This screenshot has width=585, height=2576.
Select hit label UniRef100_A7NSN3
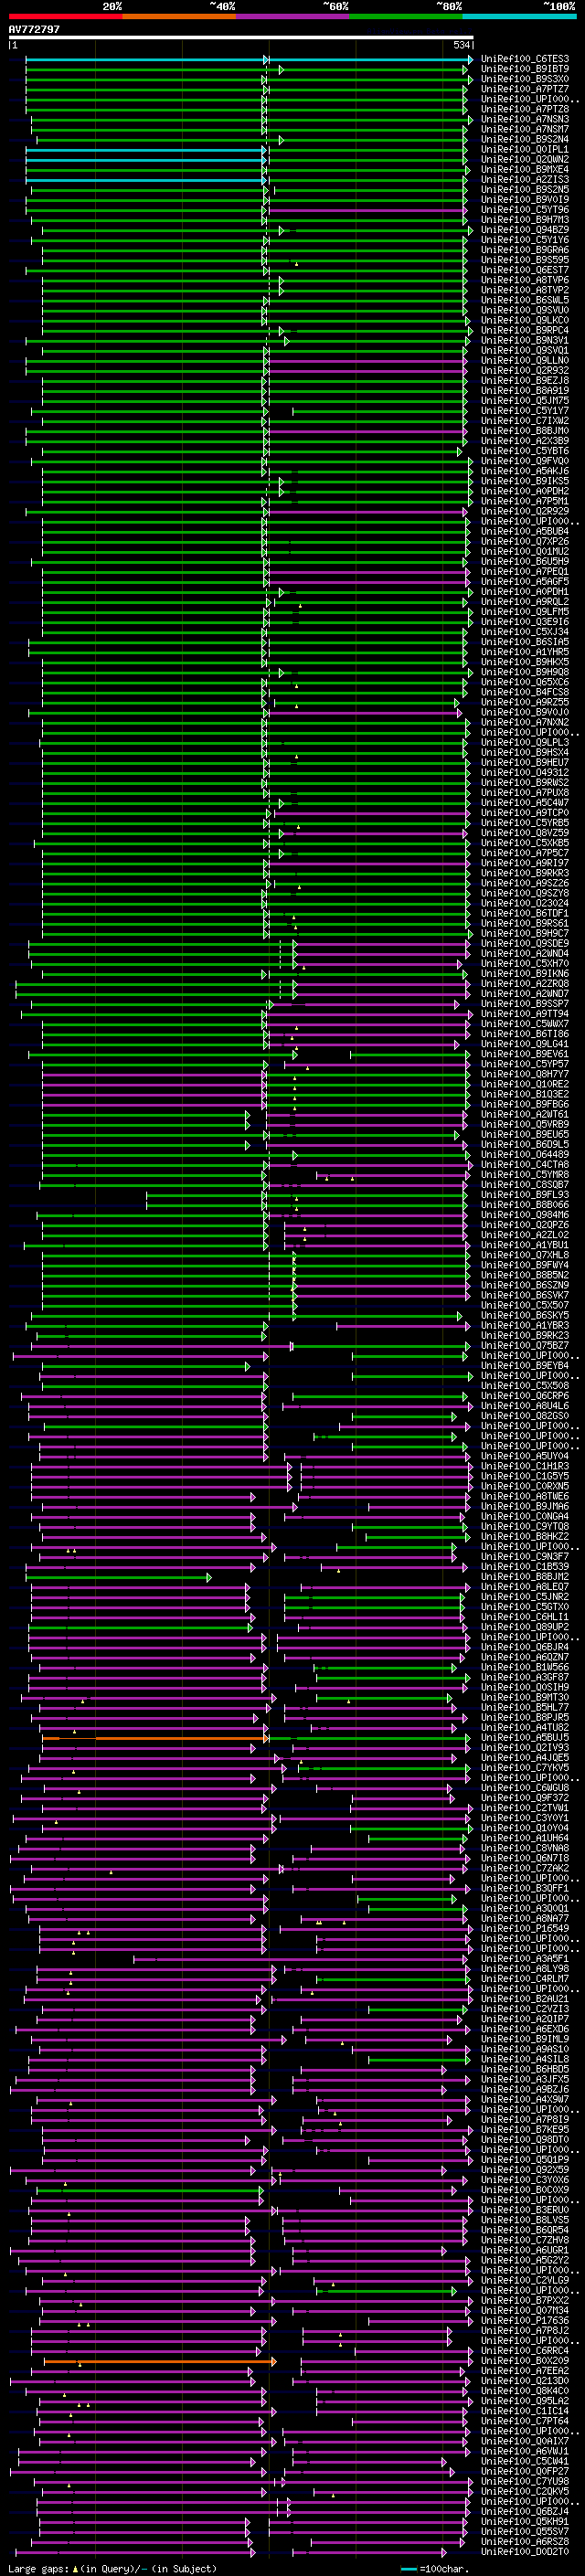click(x=524, y=119)
